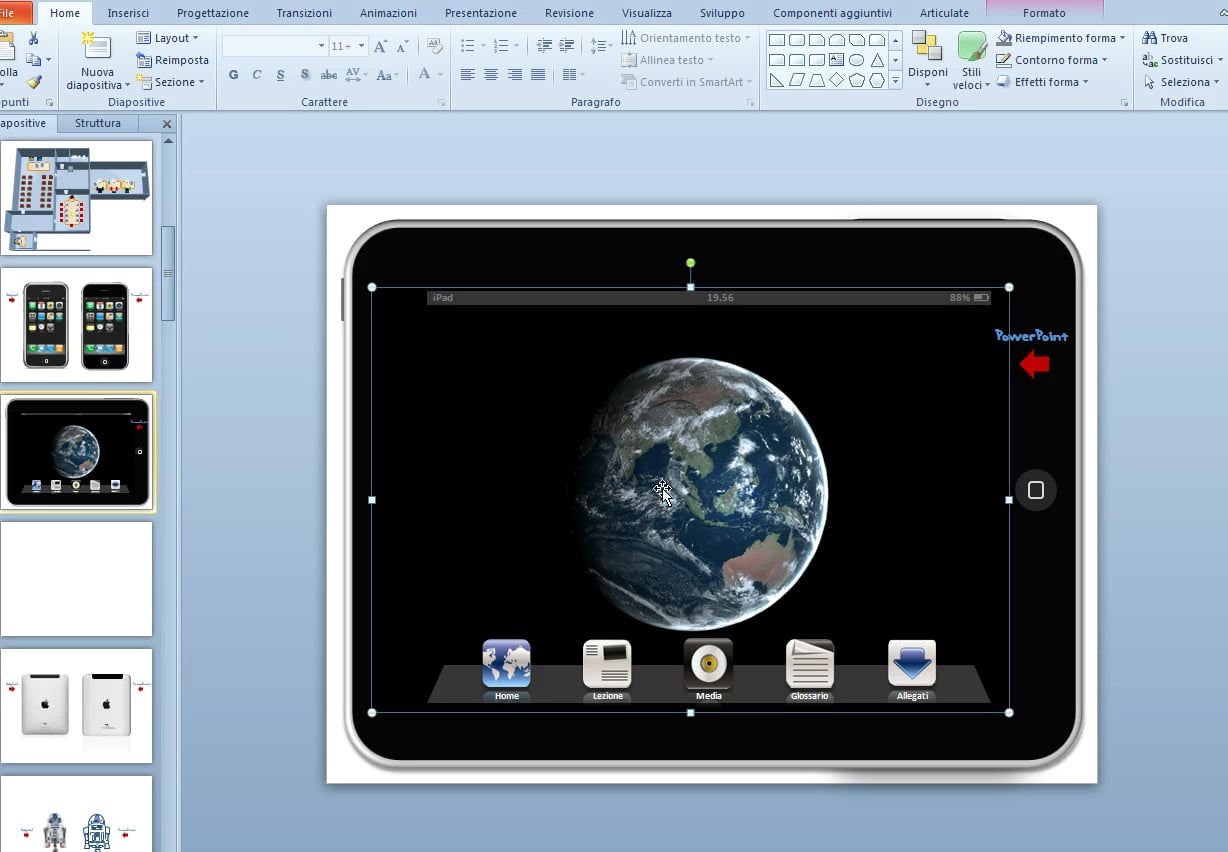1228x852 pixels.
Task: Decrease list indent level icon
Action: (x=544, y=46)
